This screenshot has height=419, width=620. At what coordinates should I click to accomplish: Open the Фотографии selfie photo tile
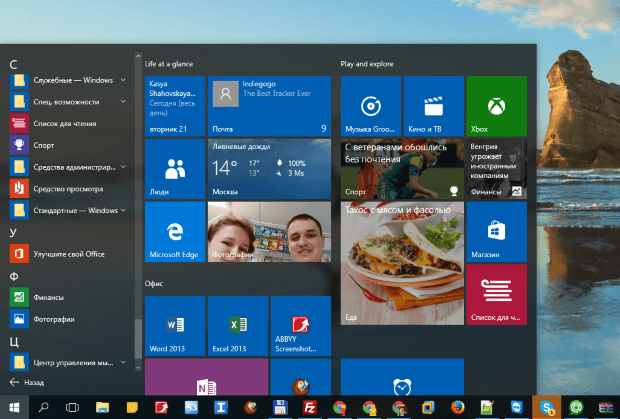click(x=269, y=232)
